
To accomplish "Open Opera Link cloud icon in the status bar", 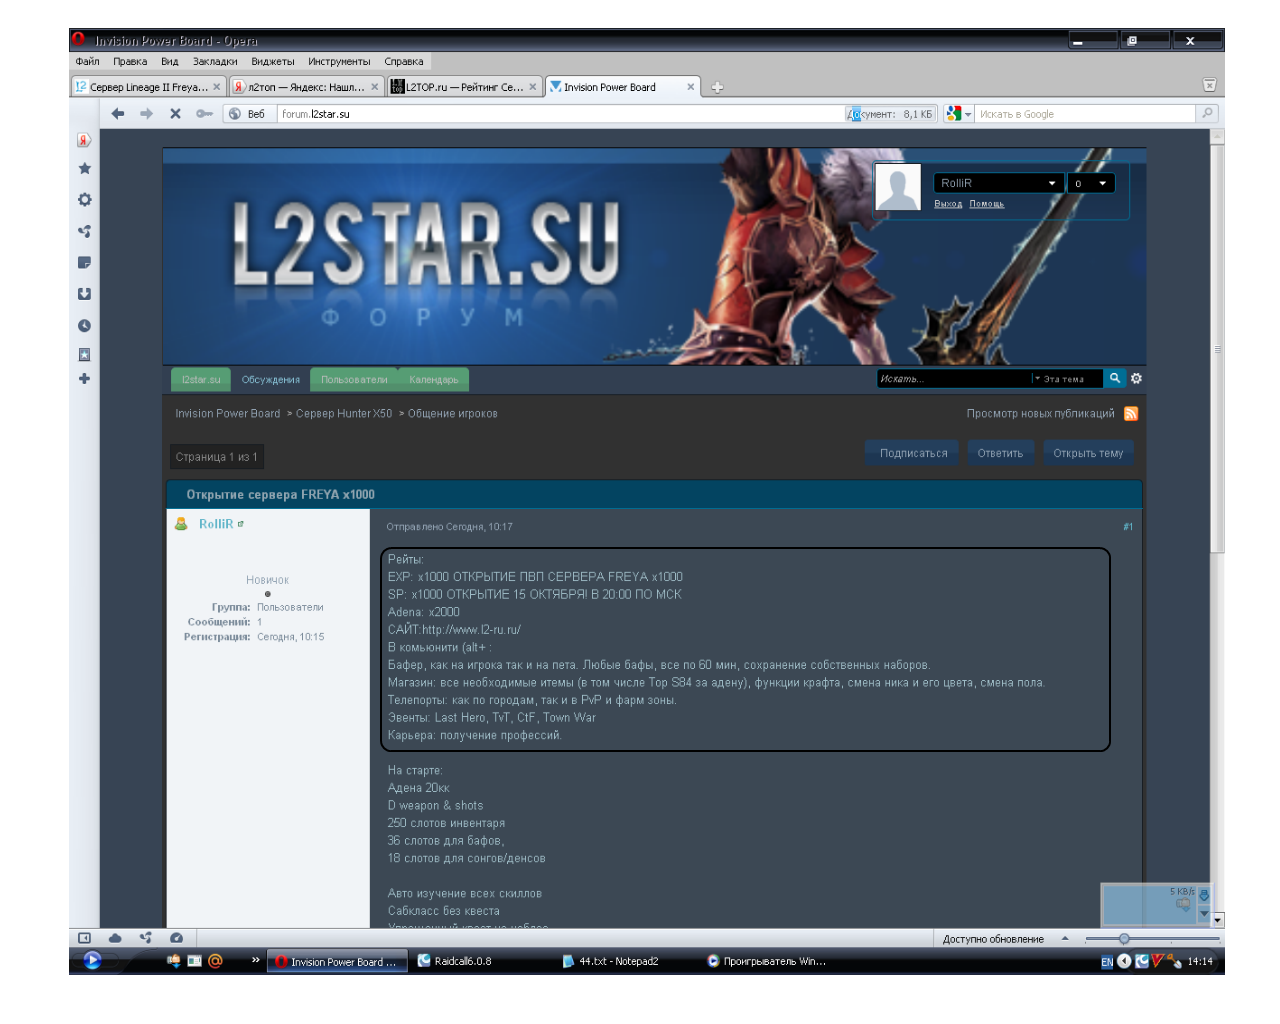I will 115,938.
